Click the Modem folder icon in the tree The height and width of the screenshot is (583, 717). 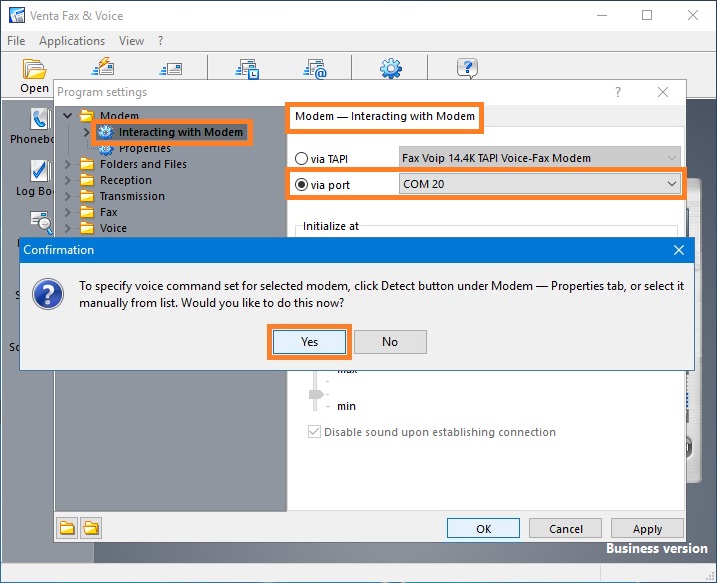[87, 115]
